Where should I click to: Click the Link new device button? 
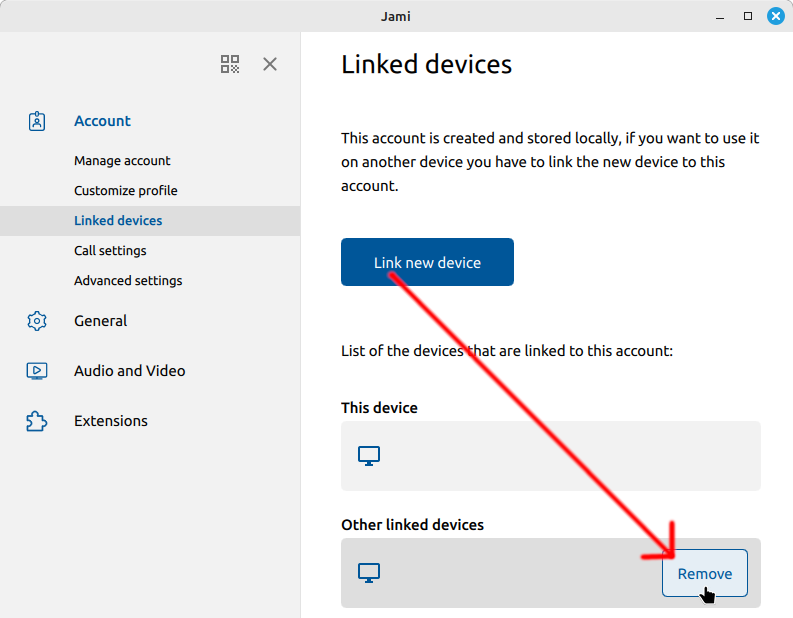(427, 262)
